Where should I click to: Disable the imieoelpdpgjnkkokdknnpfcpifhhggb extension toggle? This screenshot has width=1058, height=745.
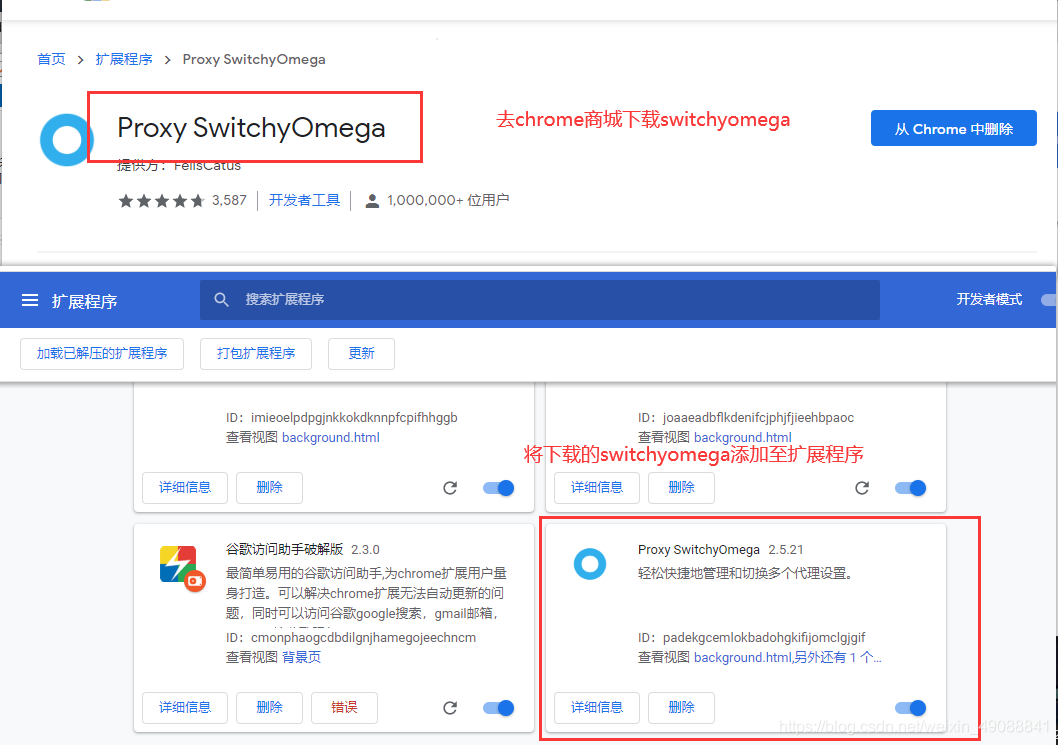coord(499,488)
